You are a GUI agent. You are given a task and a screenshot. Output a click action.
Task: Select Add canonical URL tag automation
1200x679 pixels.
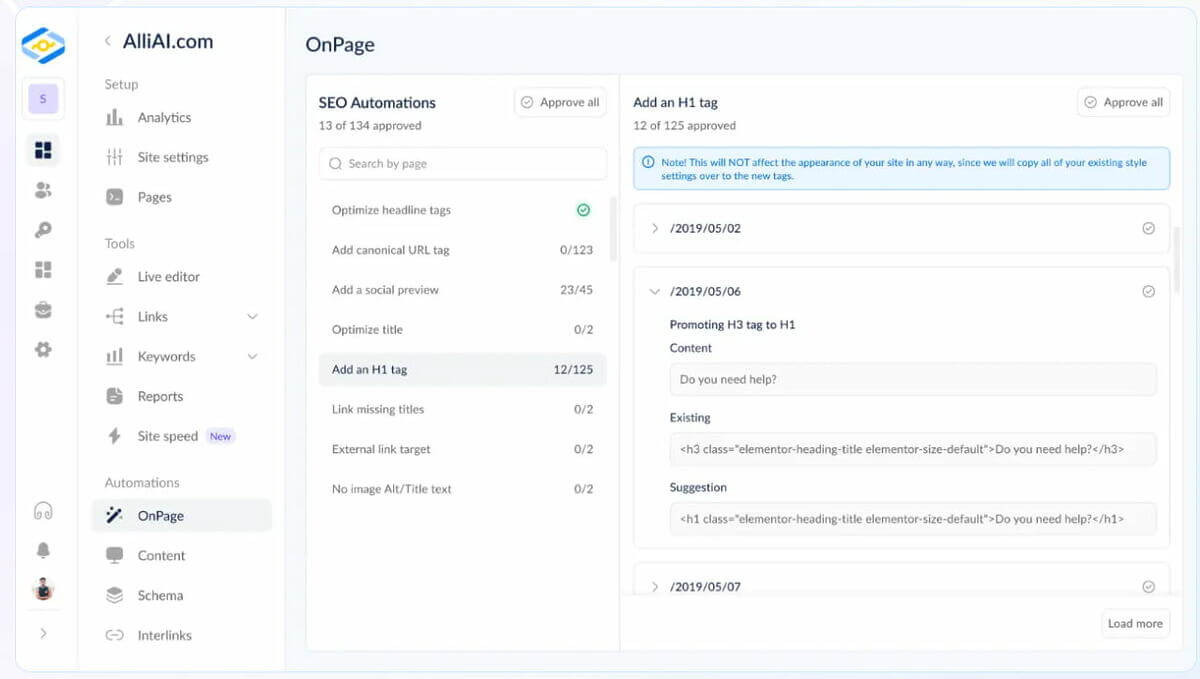click(391, 250)
